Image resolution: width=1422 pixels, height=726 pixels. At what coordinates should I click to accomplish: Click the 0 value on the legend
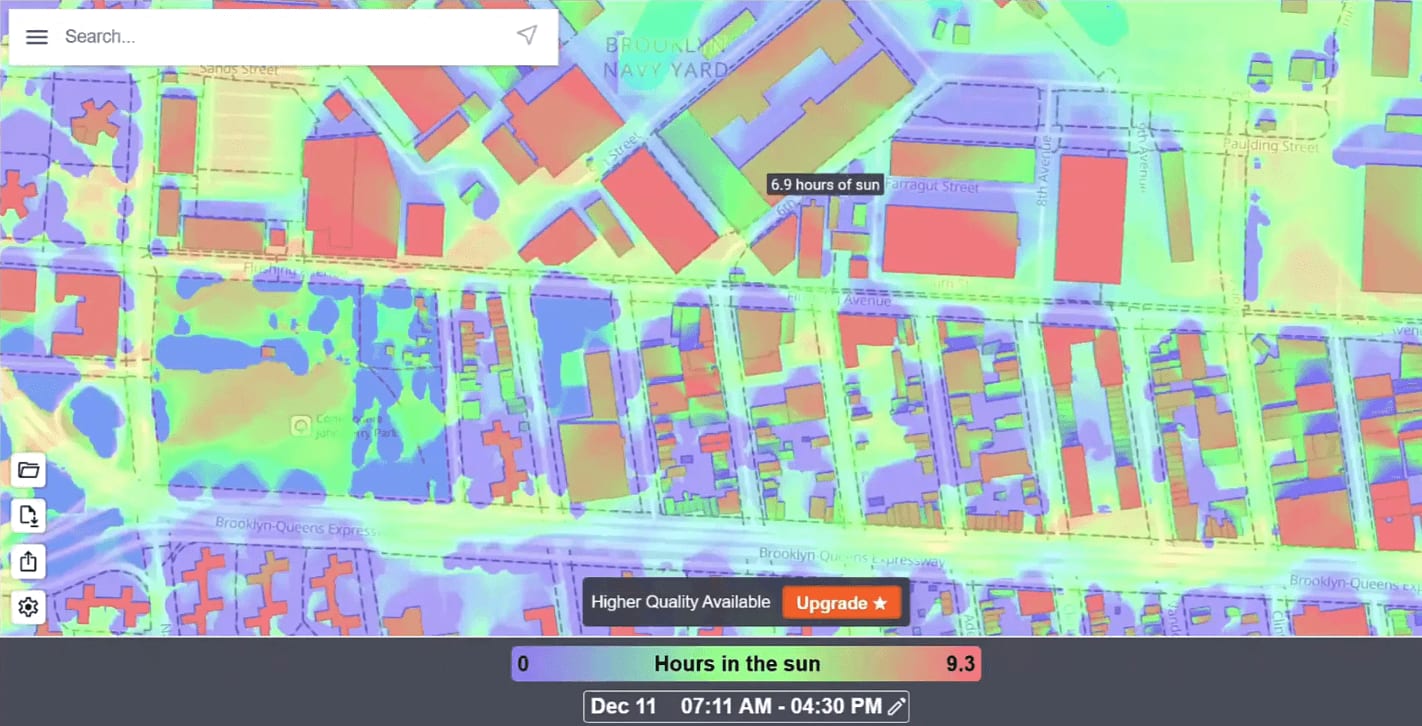522,663
